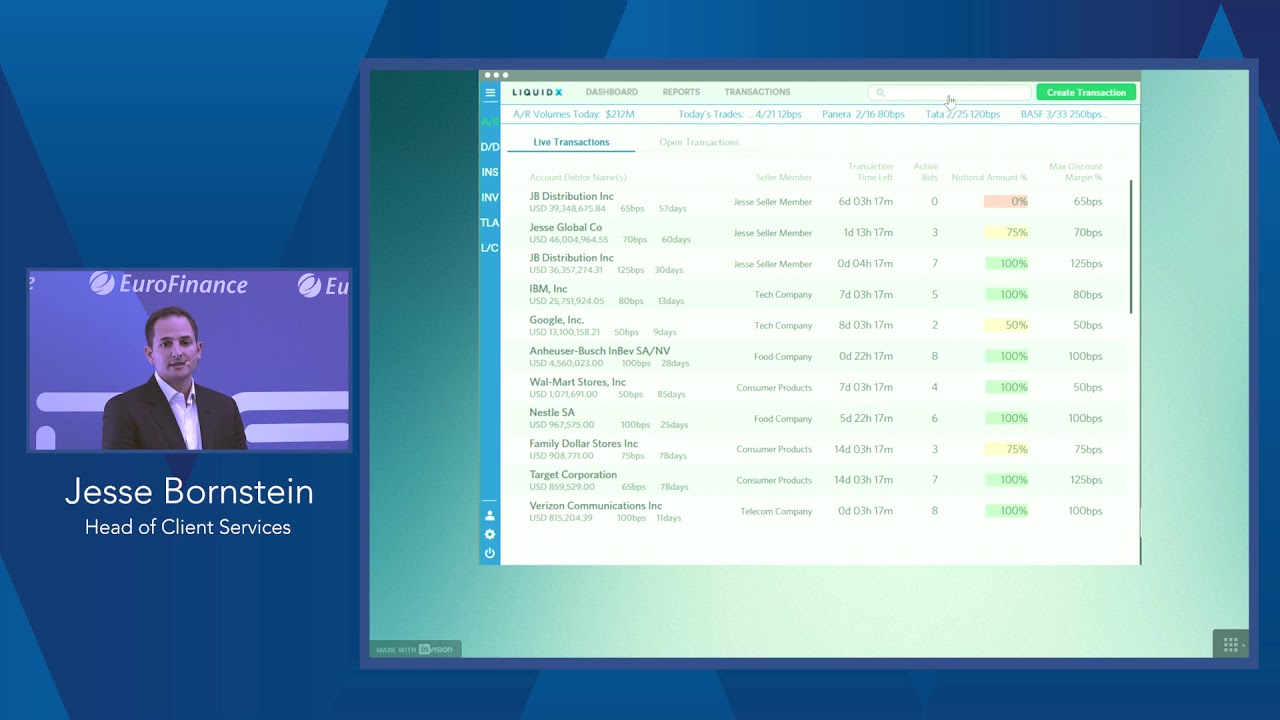Click USD 815,204.39 amount

561,518
